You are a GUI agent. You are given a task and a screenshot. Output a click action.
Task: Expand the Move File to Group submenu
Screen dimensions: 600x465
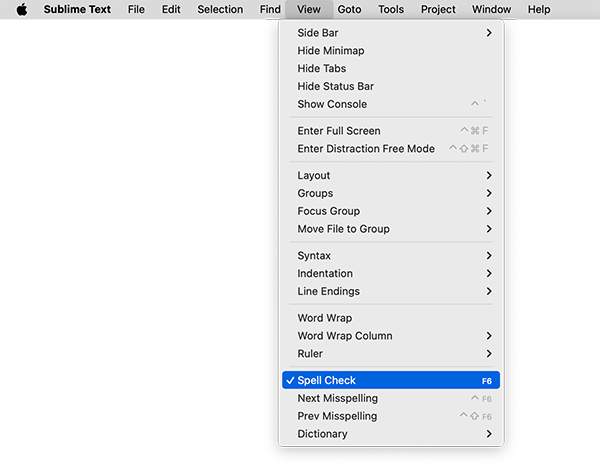(391, 229)
